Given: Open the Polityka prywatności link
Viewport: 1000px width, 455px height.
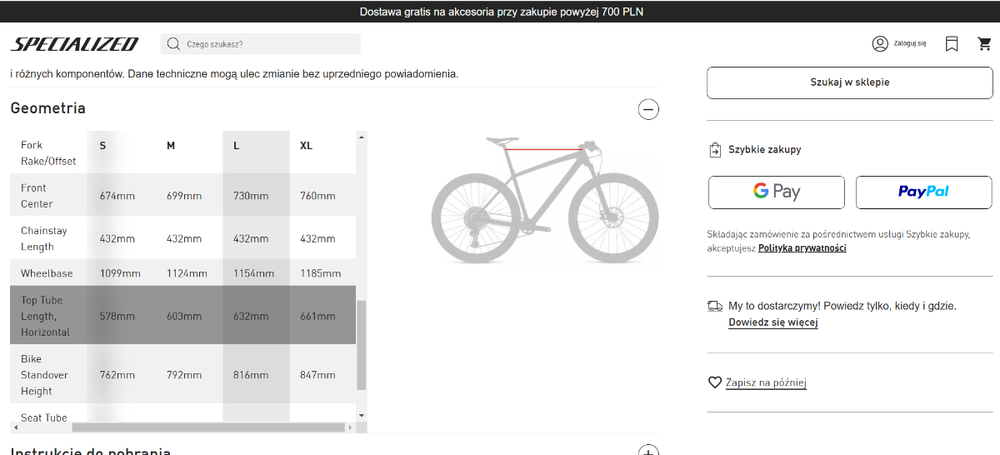Looking at the screenshot, I should (x=802, y=248).
